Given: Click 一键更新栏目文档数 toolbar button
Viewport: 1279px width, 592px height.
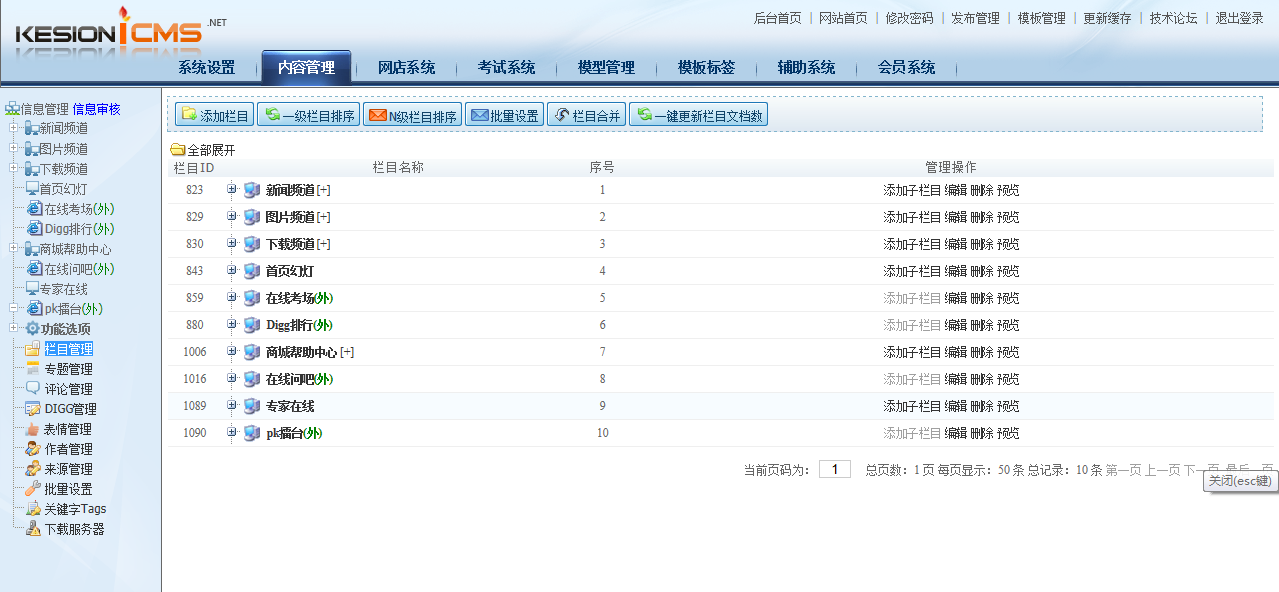Looking at the screenshot, I should click(698, 116).
